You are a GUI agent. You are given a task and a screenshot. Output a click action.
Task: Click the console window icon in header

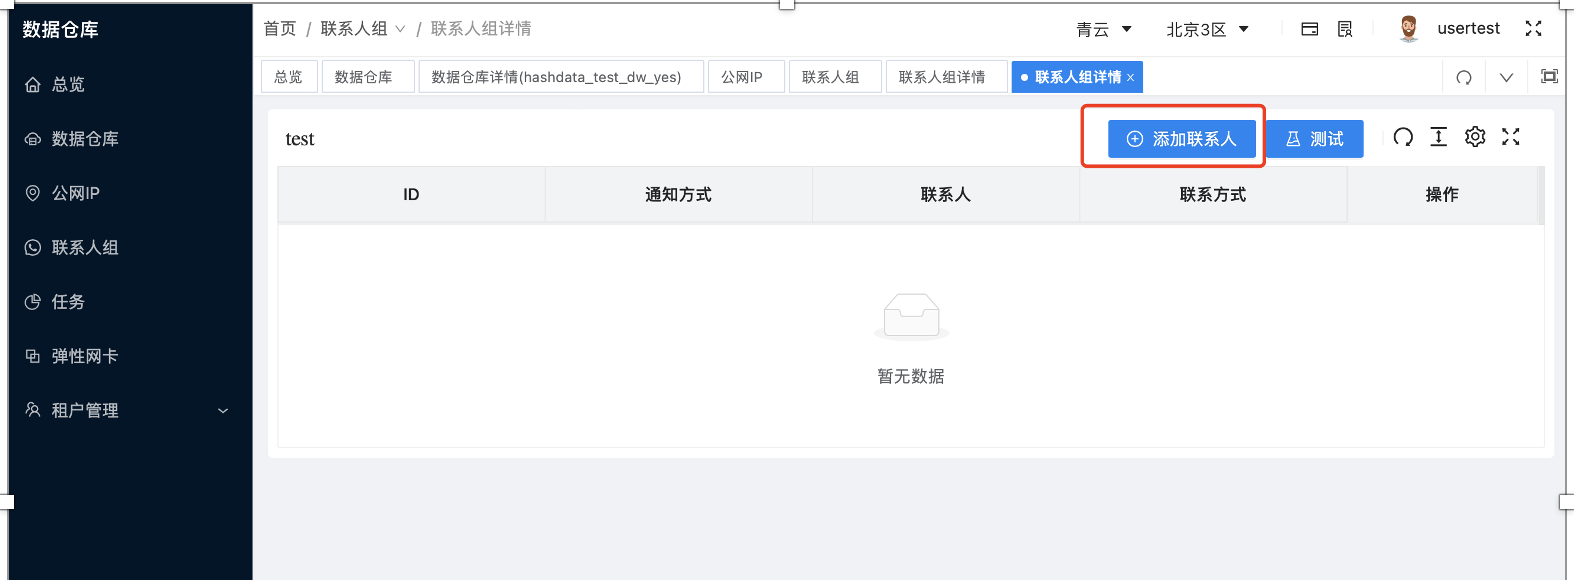pos(1310,29)
